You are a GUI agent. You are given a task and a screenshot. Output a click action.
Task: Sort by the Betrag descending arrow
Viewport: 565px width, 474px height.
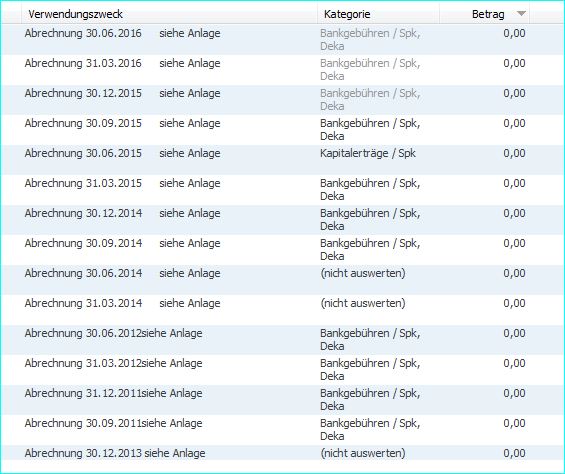tap(521, 14)
